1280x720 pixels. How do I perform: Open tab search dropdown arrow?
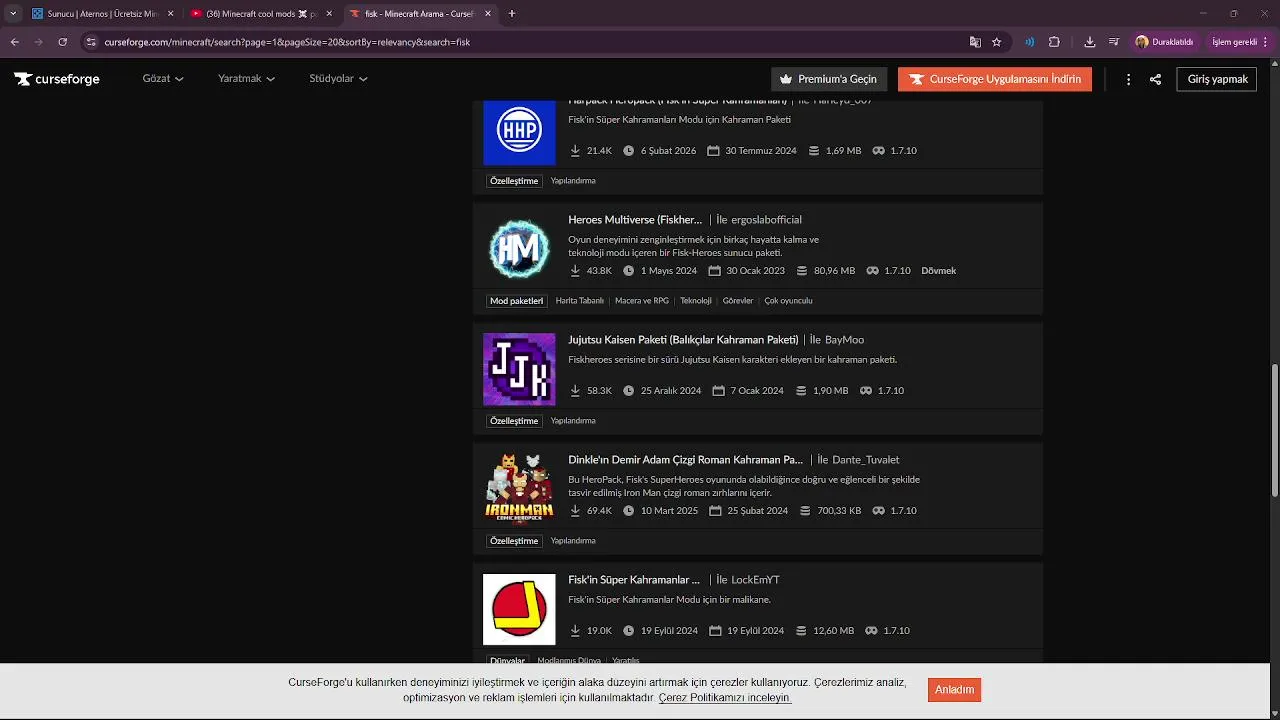point(13,14)
